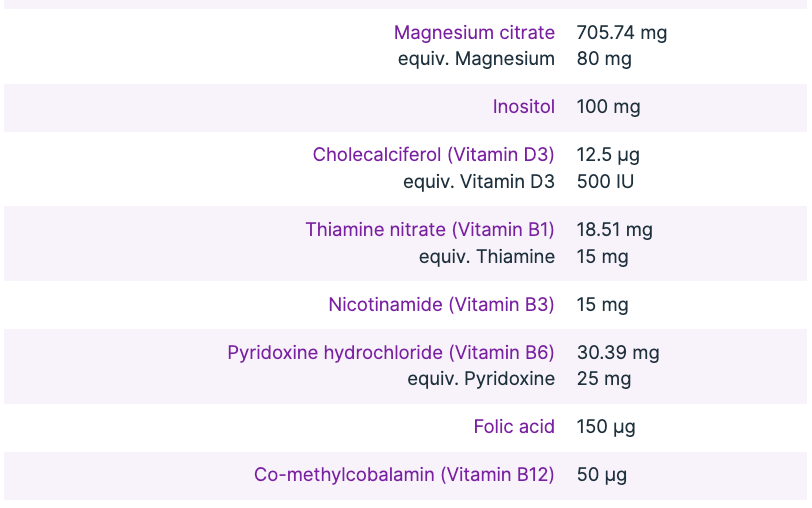Click the Inositol link
812x508 pixels.
pos(523,107)
